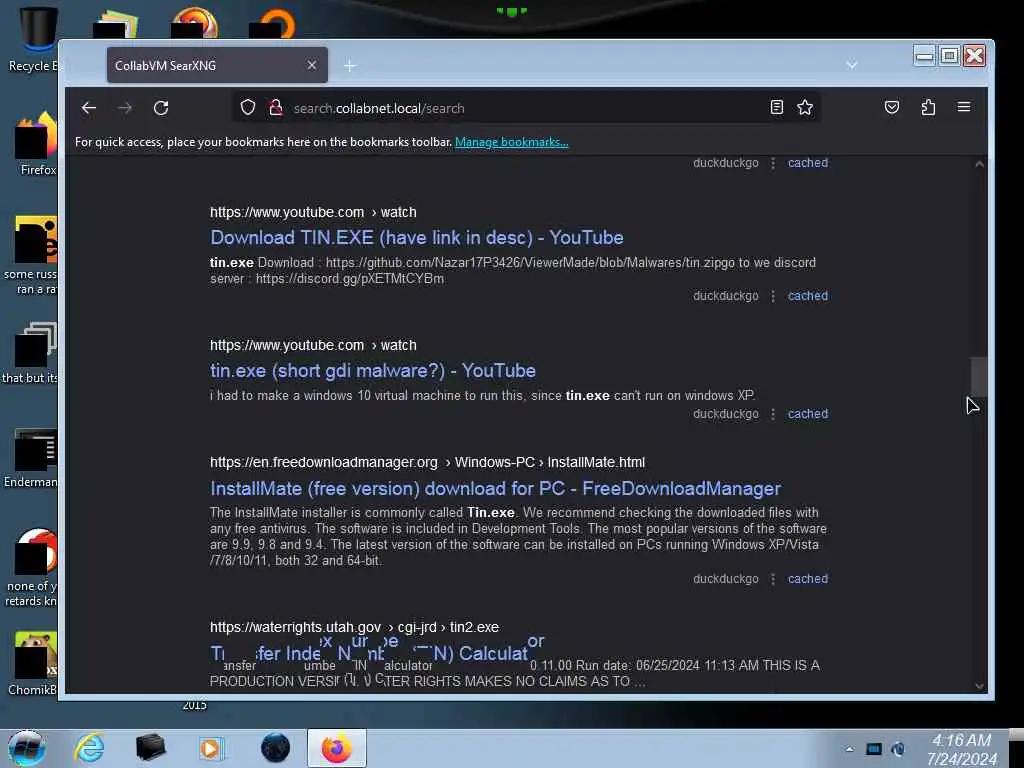The width and height of the screenshot is (1024, 768).
Task: Click the scrollbar up arrow
Action: tap(979, 164)
